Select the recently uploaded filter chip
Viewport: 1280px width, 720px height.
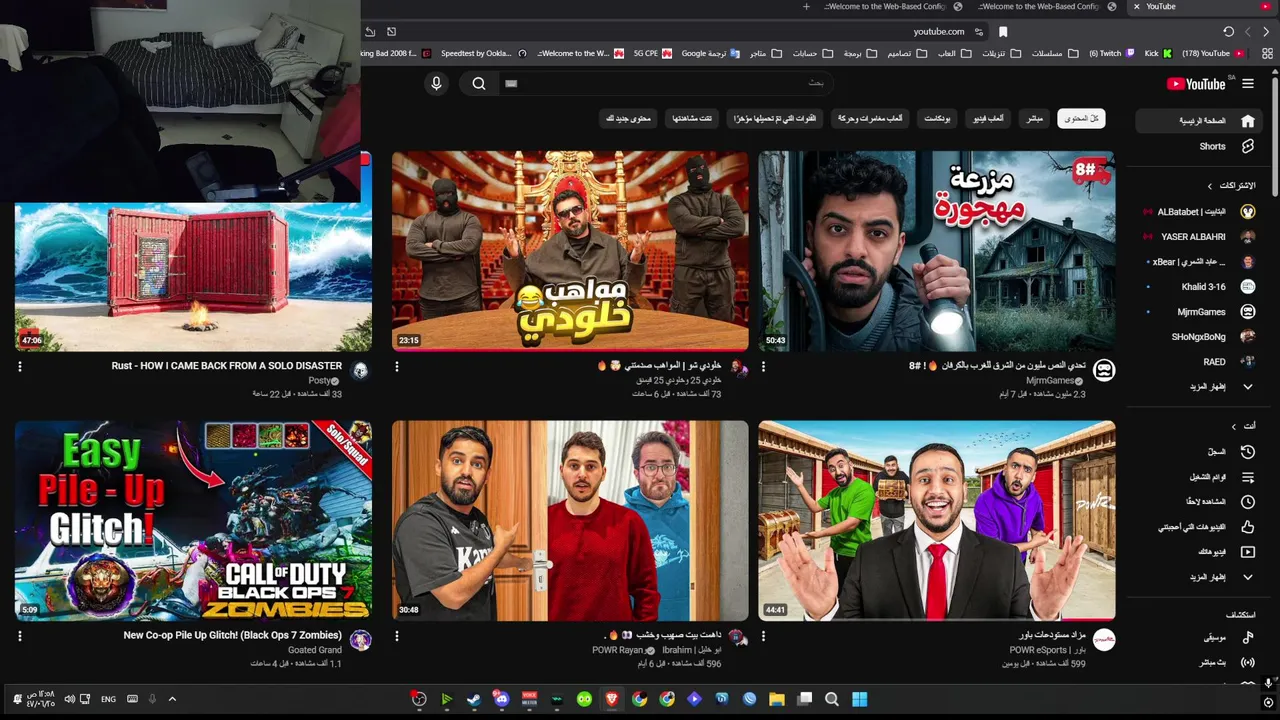click(775, 119)
